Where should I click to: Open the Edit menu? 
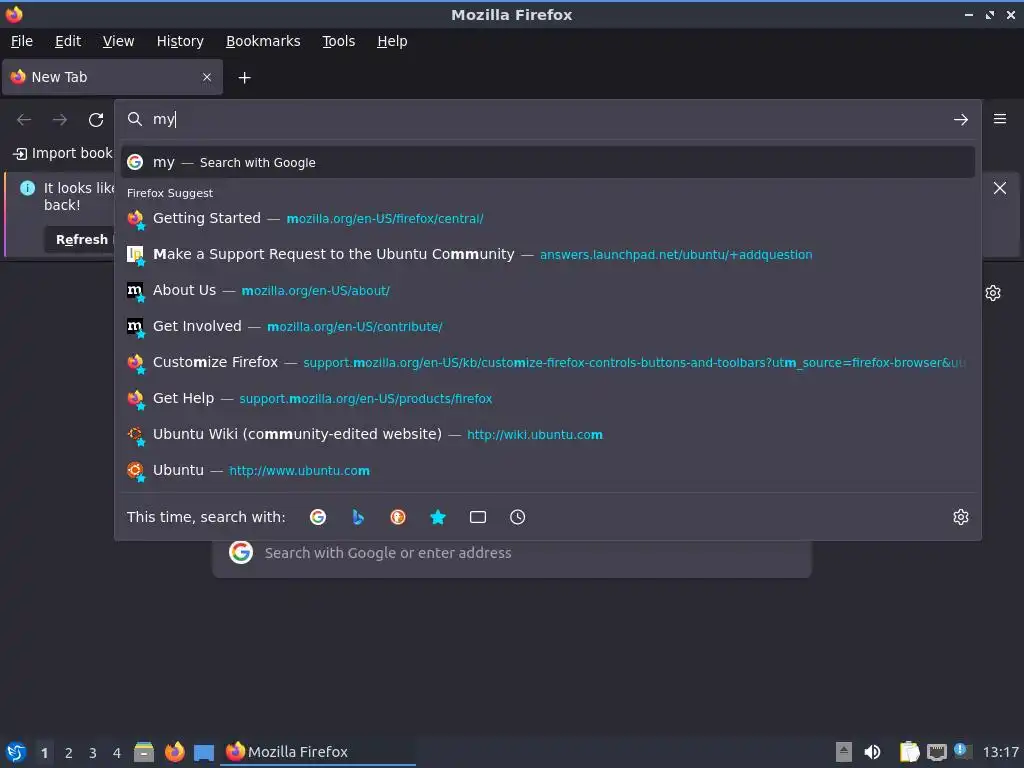pyautogui.click(x=68, y=41)
